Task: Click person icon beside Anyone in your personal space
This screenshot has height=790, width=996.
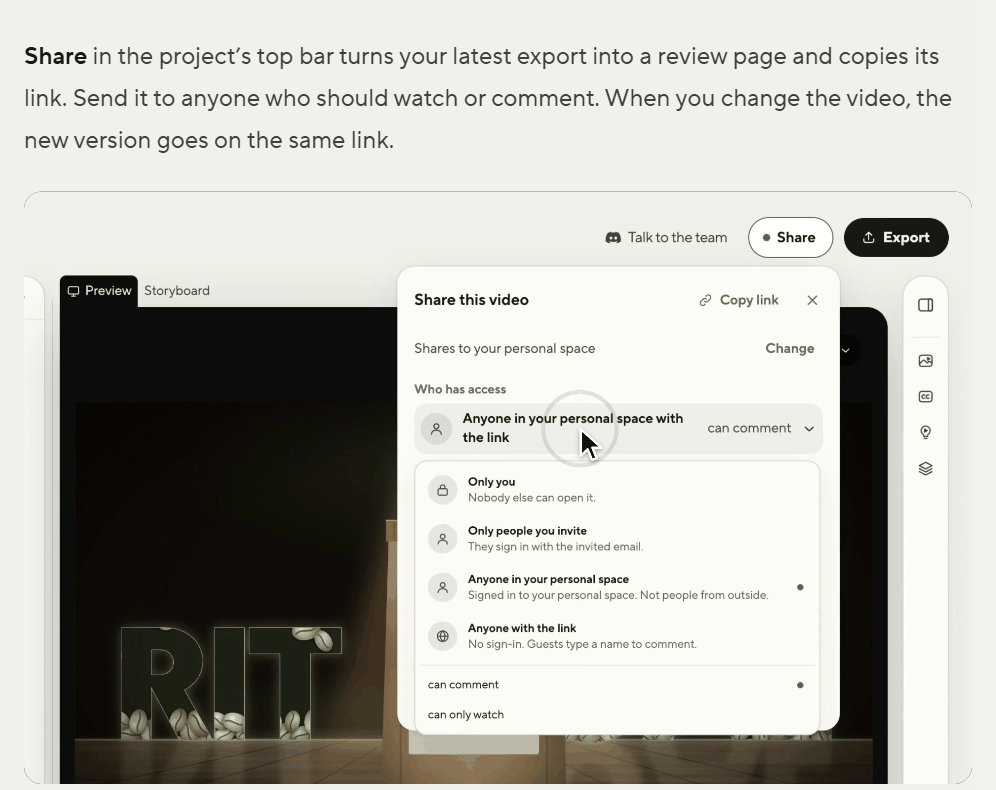Action: 443,587
